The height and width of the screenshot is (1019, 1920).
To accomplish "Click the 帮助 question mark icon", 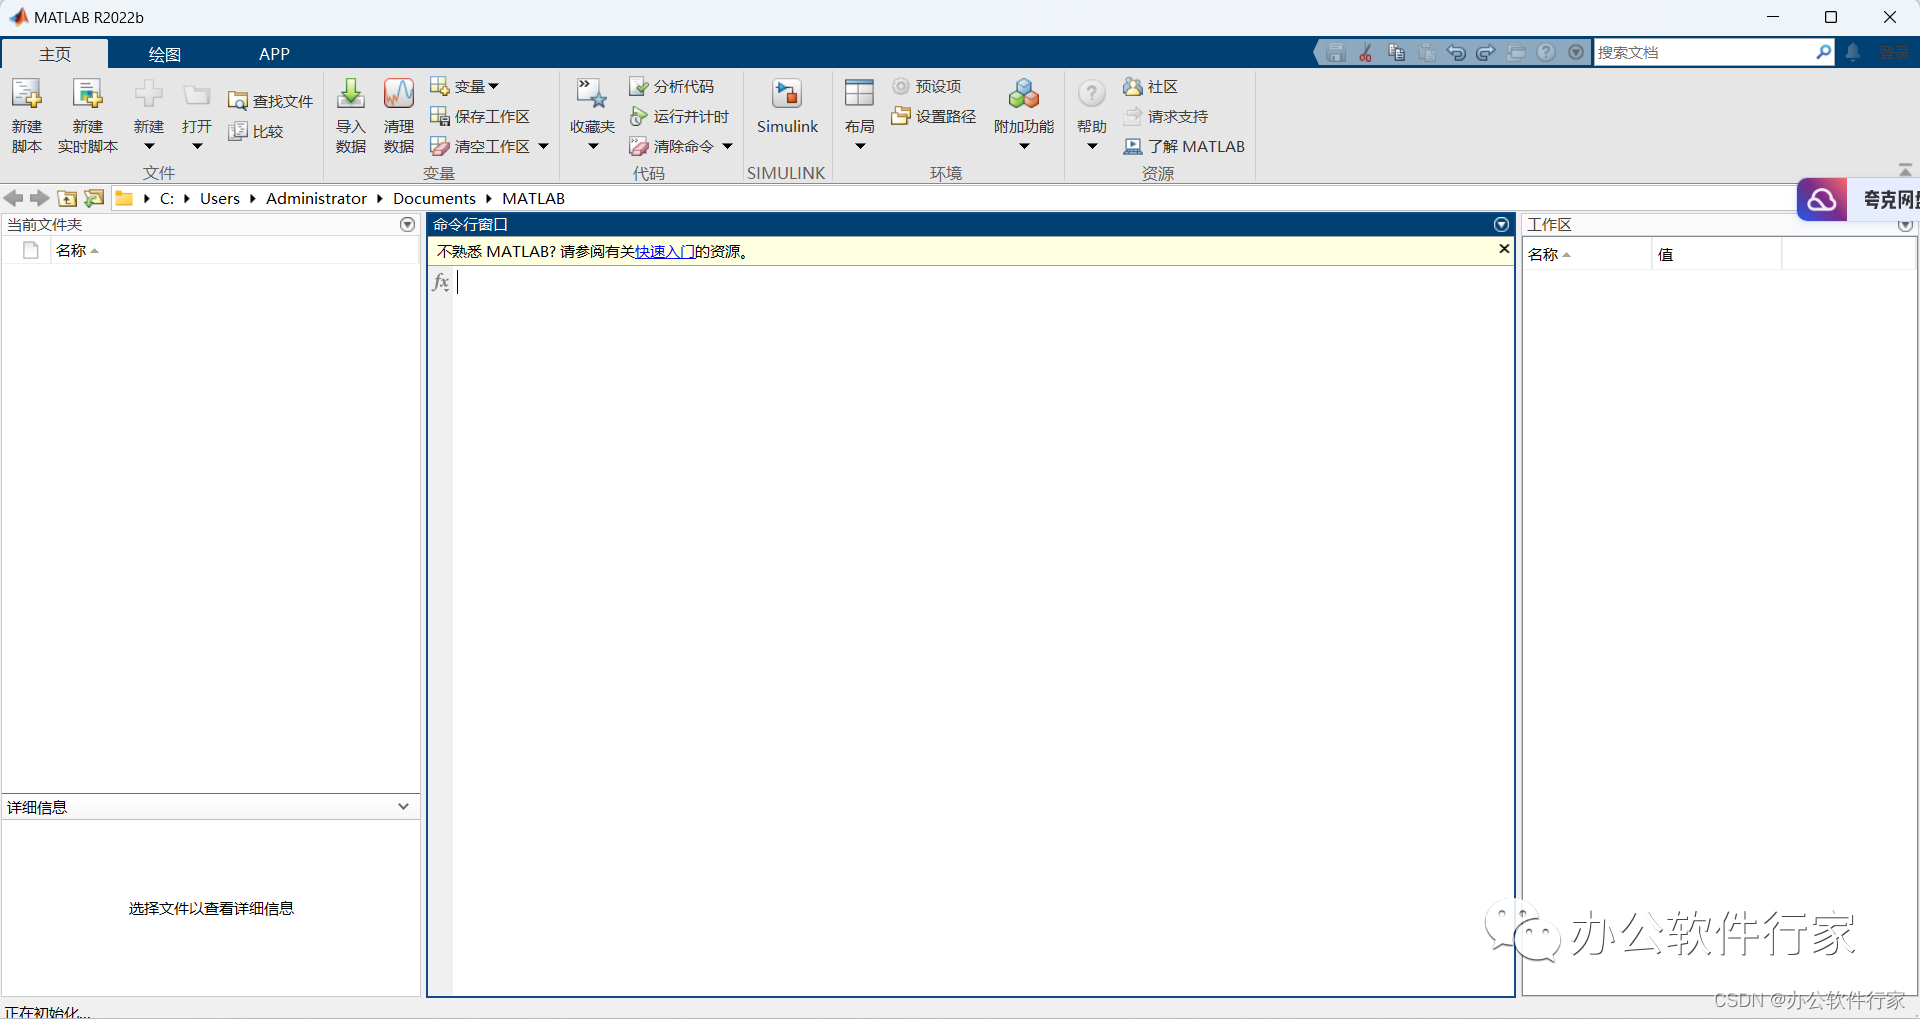I will pos(1092,94).
